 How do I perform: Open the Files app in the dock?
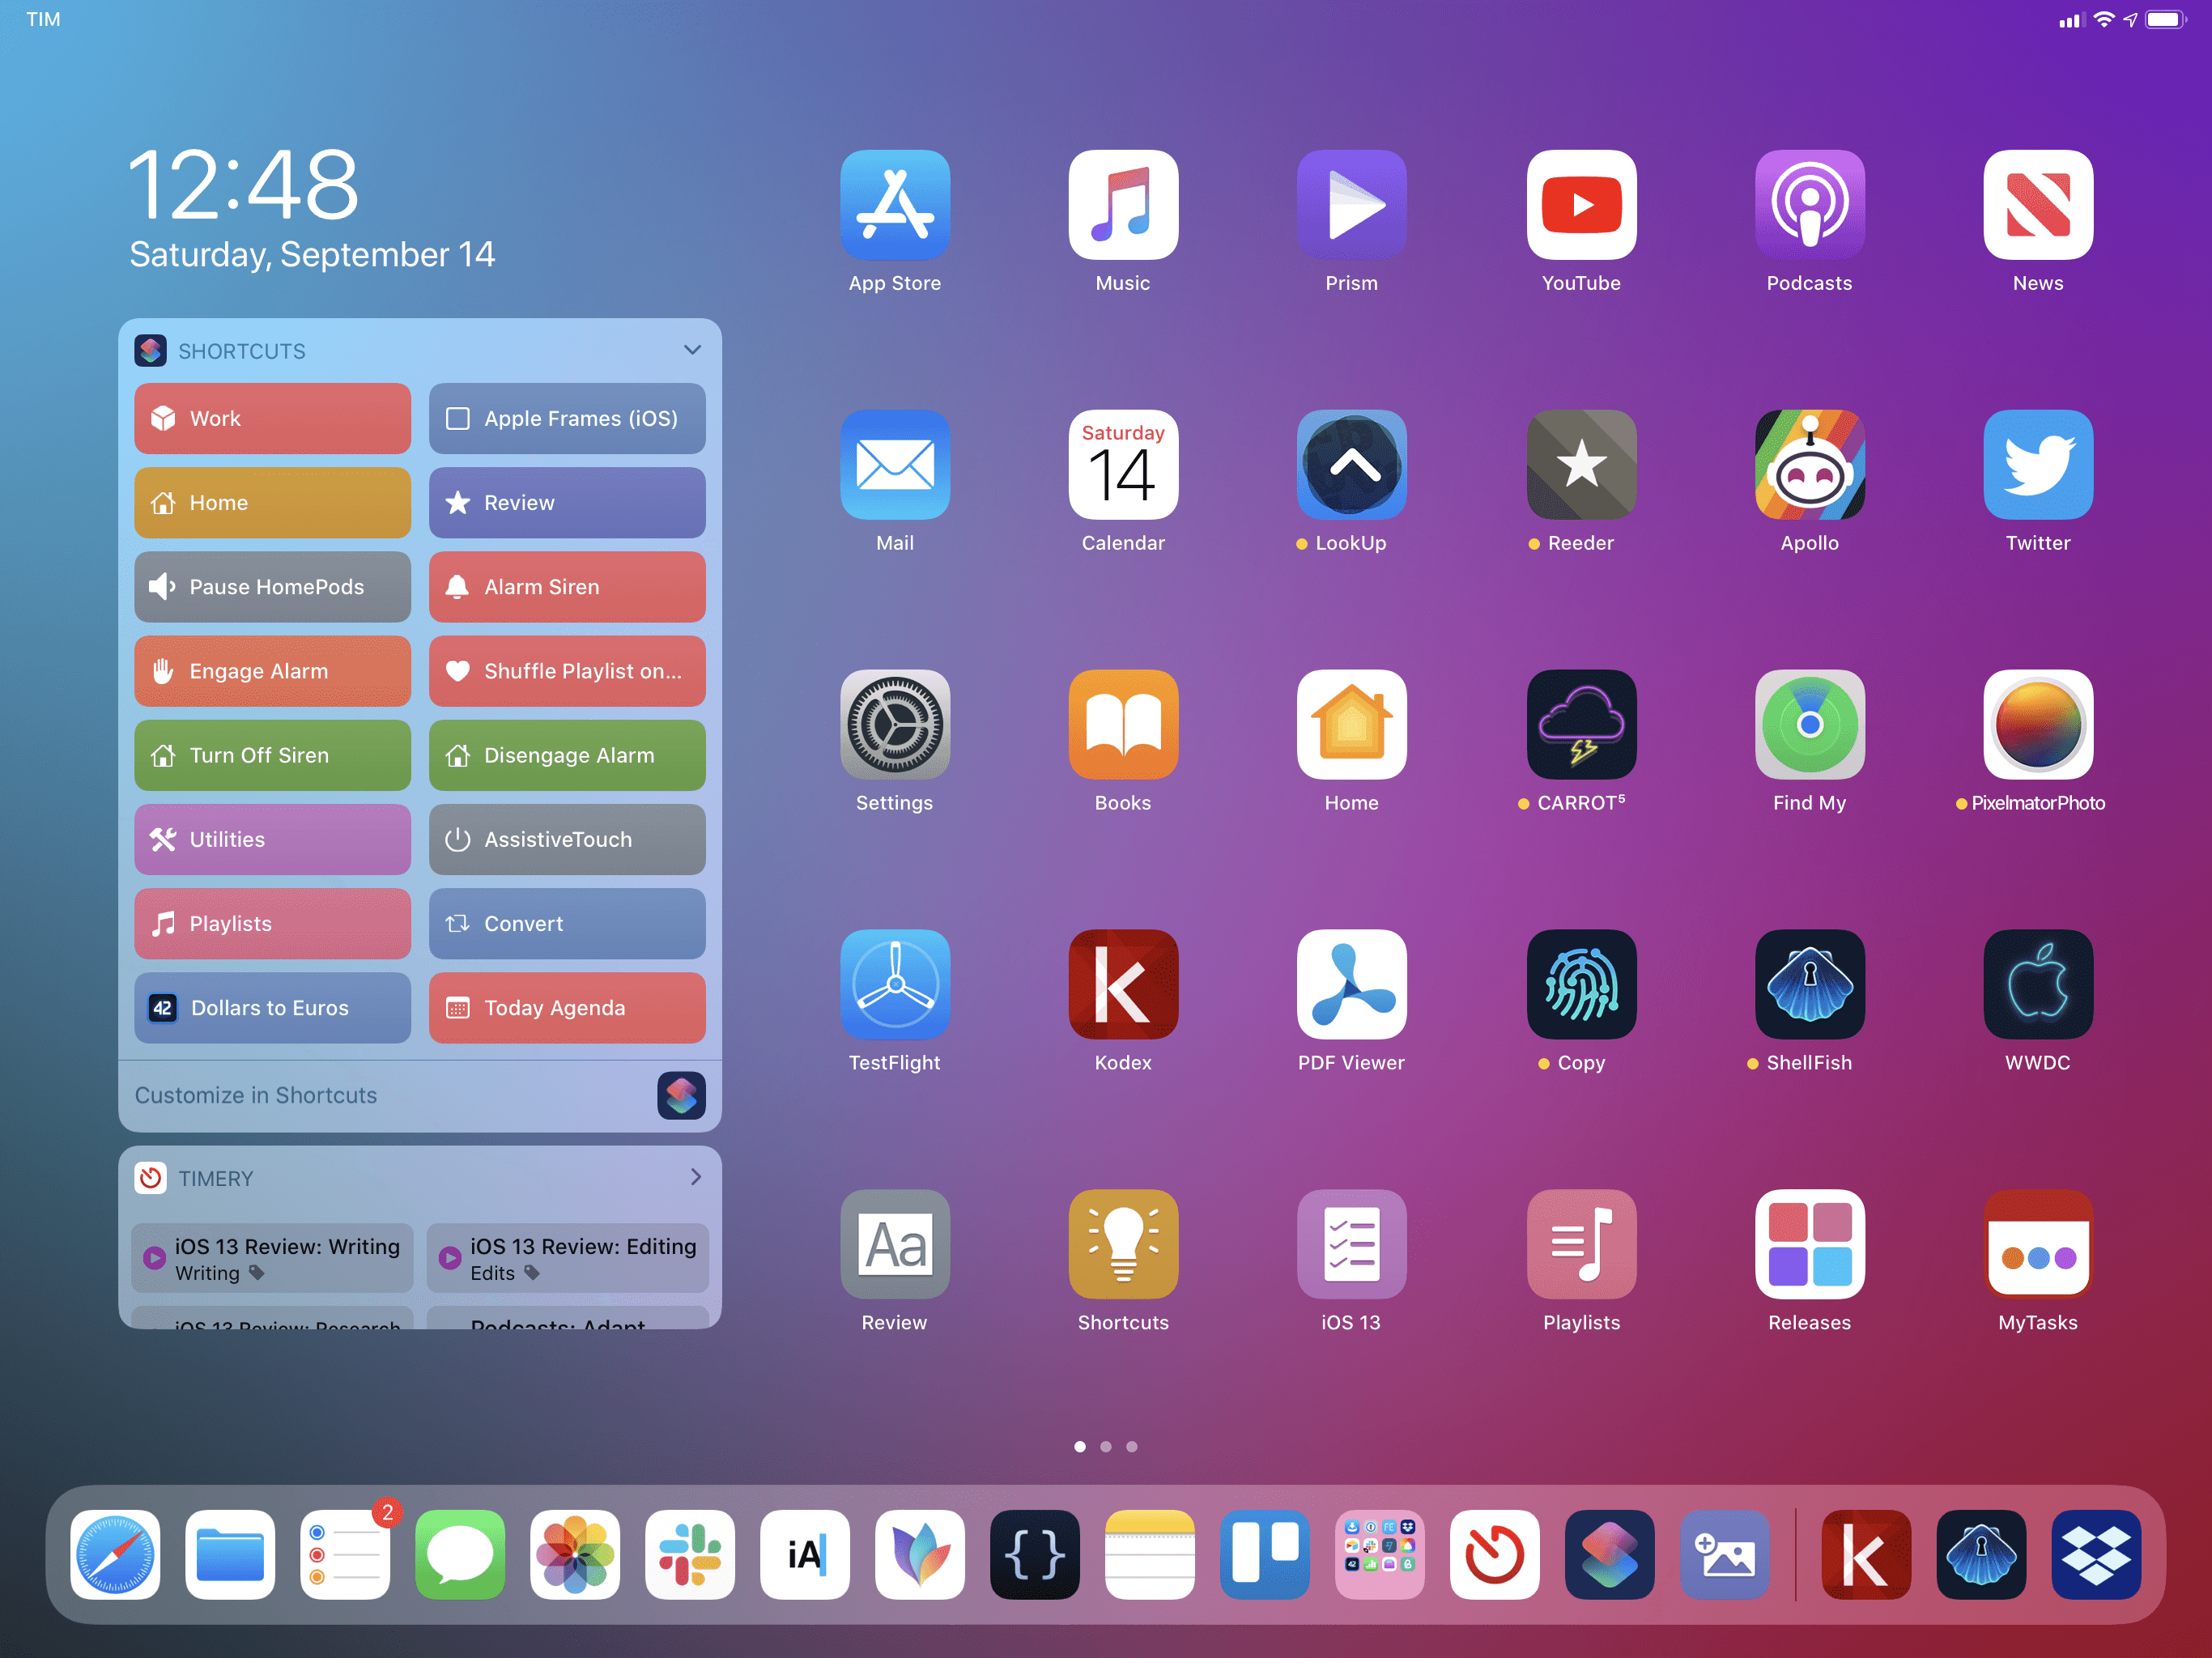[x=230, y=1555]
